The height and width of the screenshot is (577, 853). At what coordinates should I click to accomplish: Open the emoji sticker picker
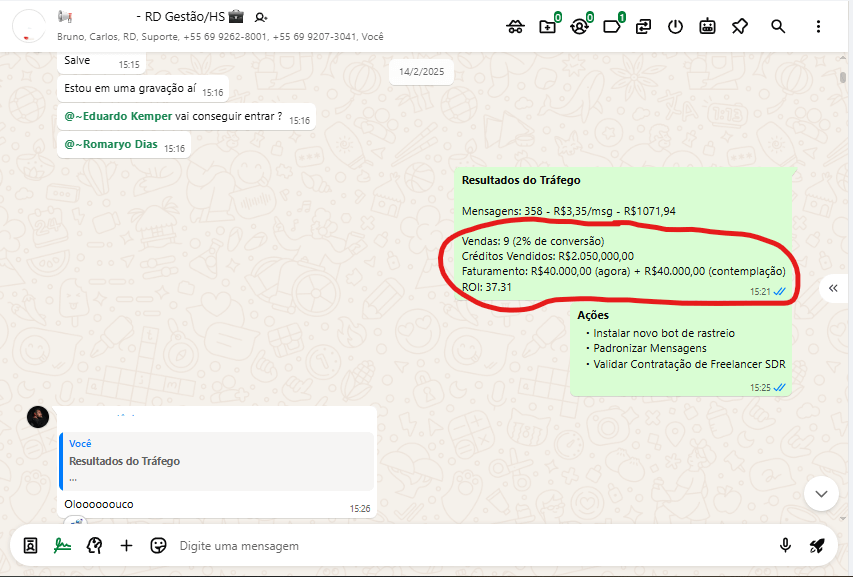pos(158,545)
